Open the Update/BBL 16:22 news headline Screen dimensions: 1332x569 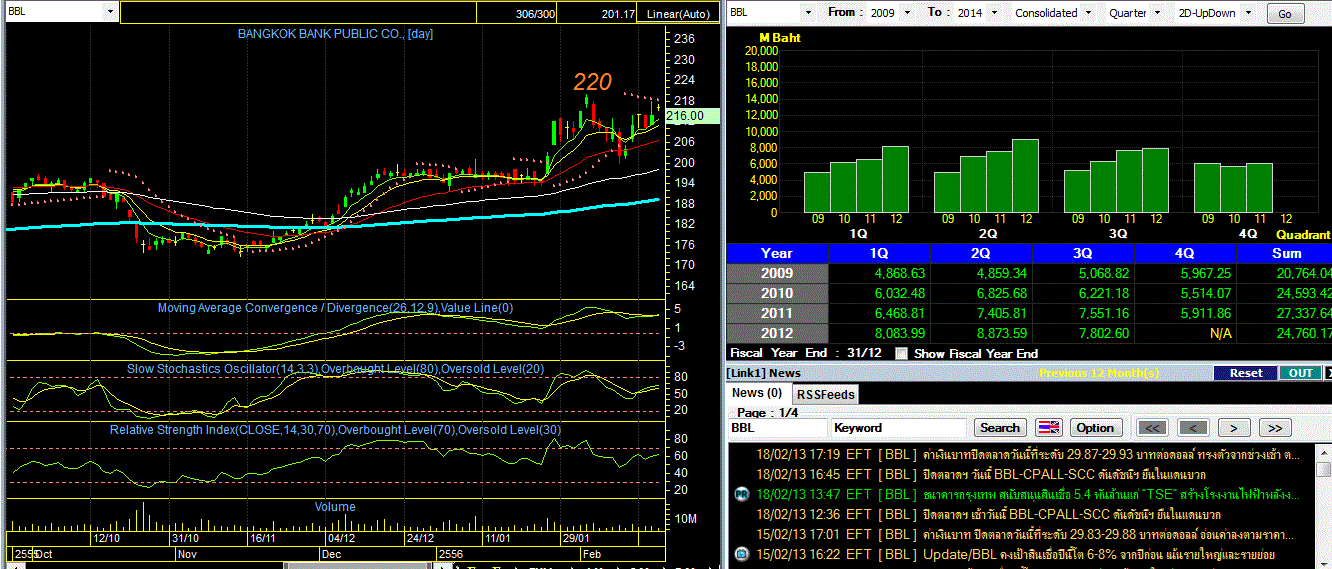tap(1098, 554)
